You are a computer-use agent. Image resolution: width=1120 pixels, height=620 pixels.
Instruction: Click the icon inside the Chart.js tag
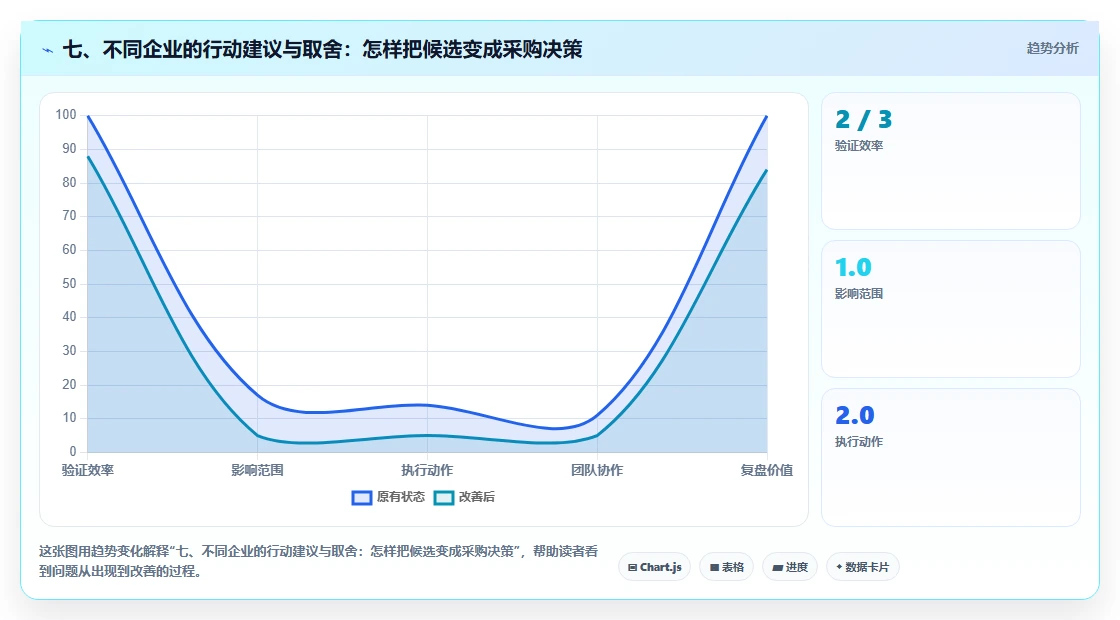point(632,568)
